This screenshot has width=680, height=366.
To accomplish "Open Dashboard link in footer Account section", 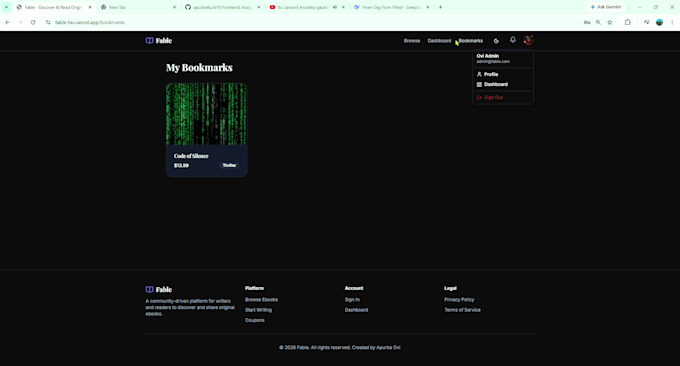I will click(356, 310).
